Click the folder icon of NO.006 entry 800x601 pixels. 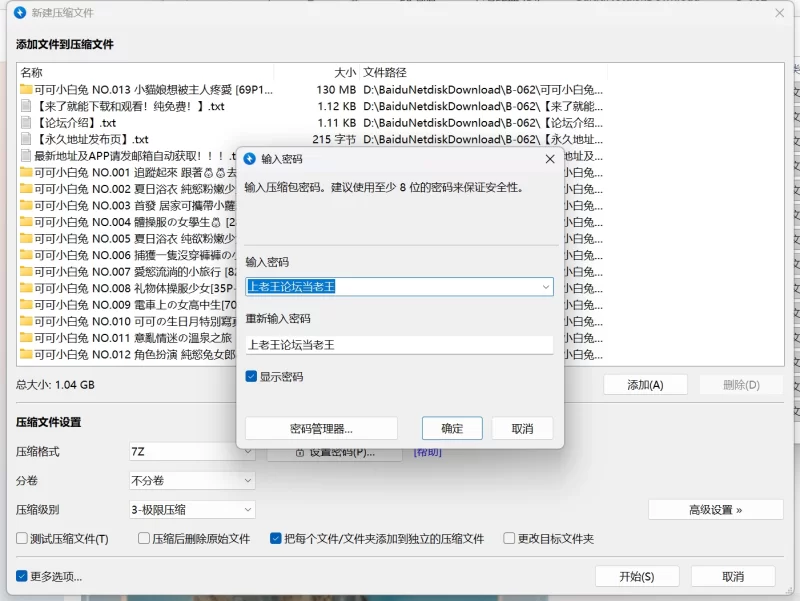pyautogui.click(x=26, y=255)
